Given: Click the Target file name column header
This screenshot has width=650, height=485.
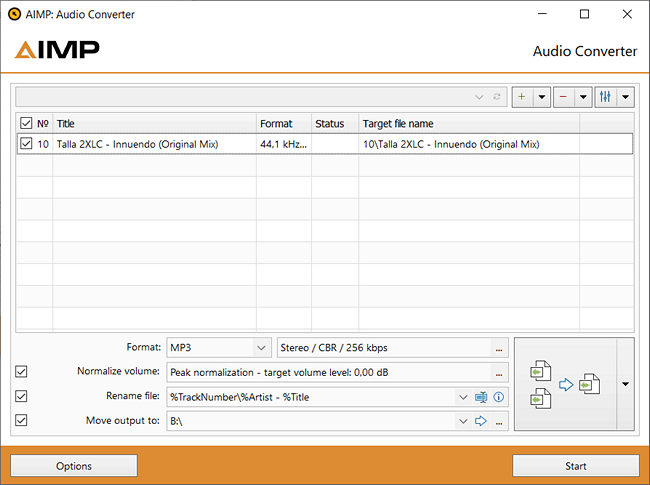Looking at the screenshot, I should (469, 124).
